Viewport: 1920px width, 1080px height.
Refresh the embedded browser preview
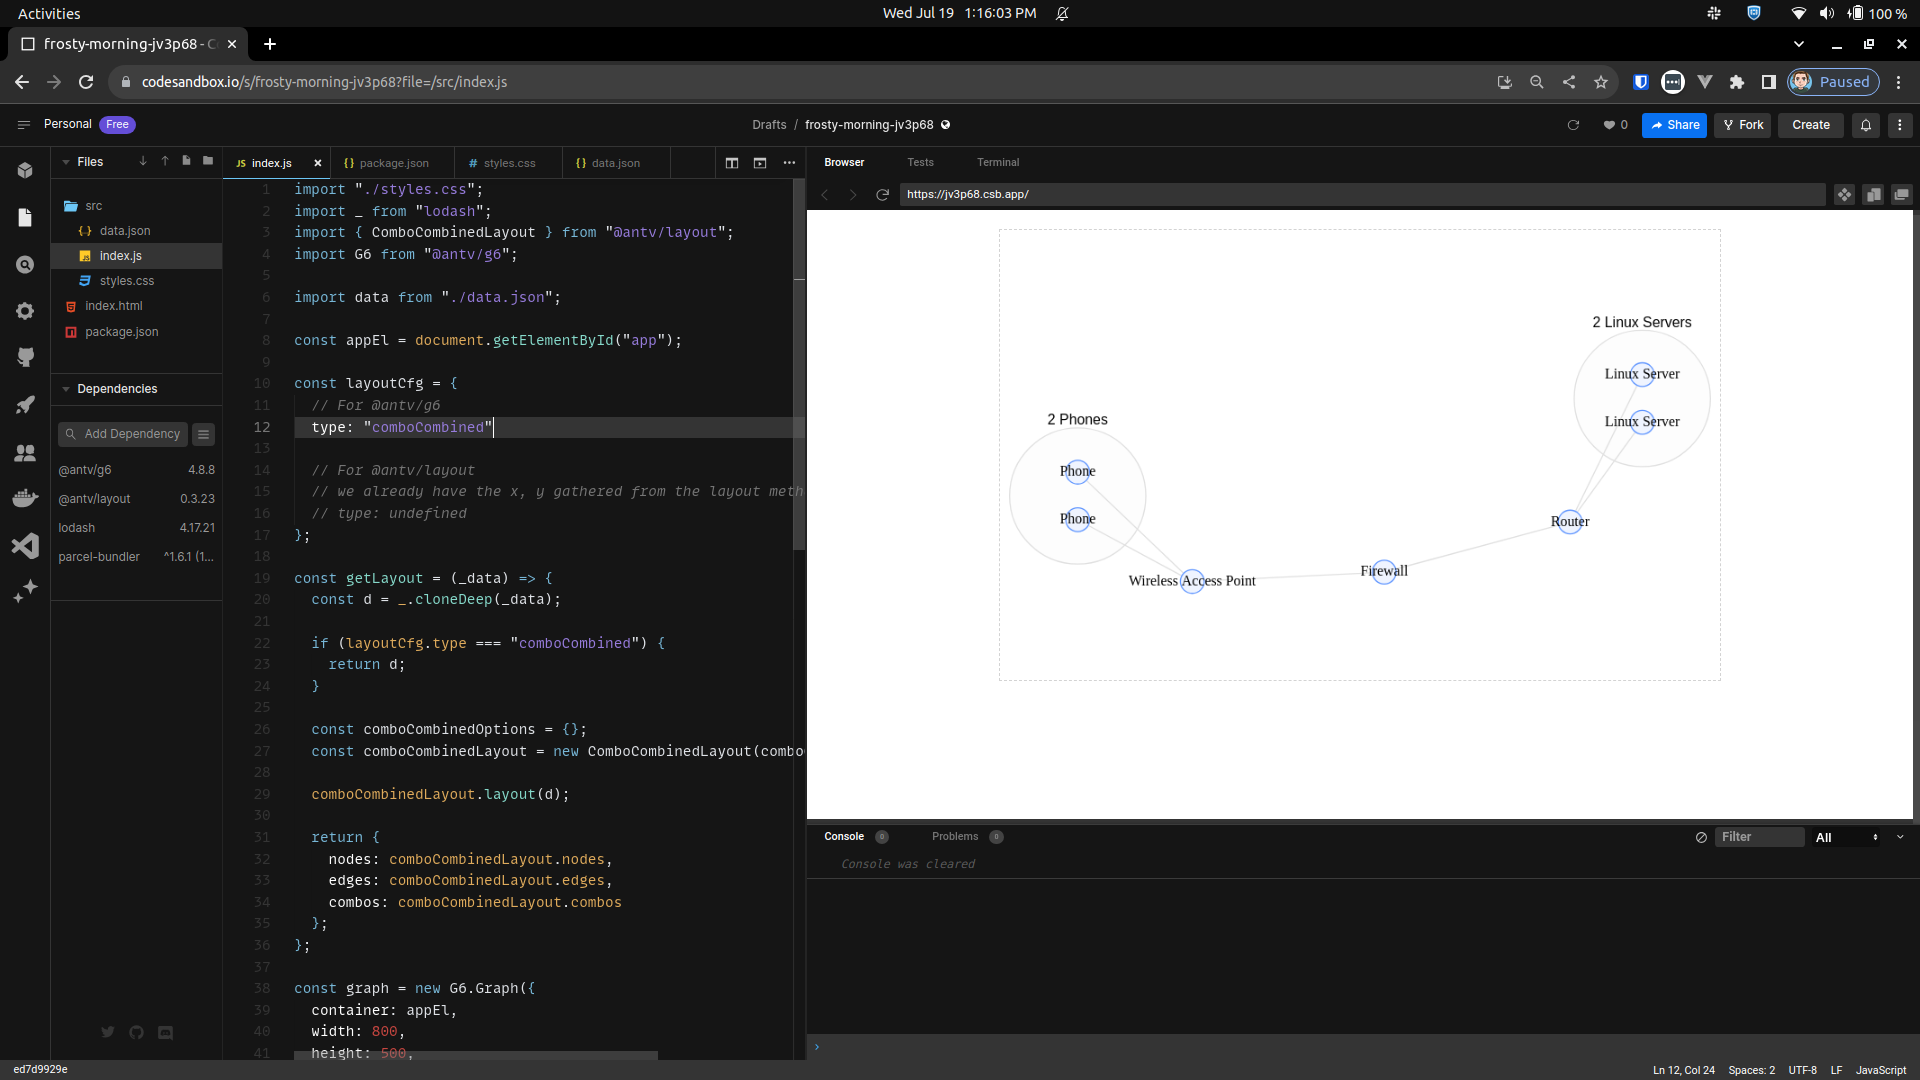(x=882, y=194)
